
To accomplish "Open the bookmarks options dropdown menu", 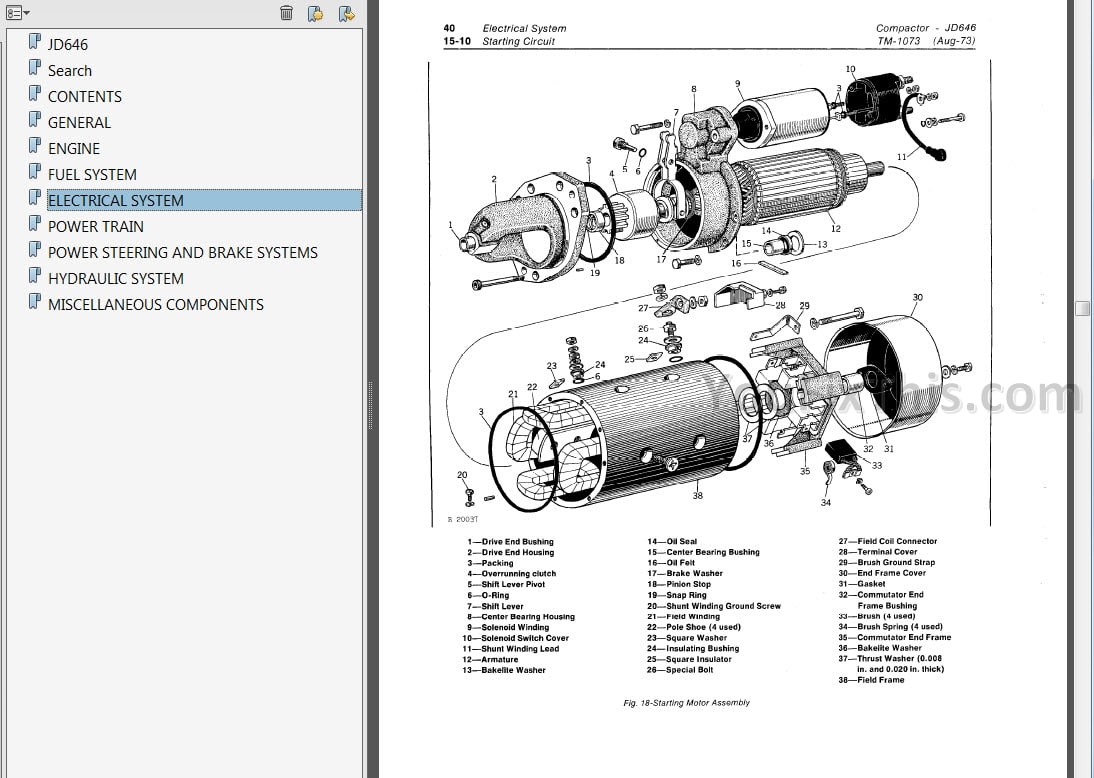I will (18, 13).
